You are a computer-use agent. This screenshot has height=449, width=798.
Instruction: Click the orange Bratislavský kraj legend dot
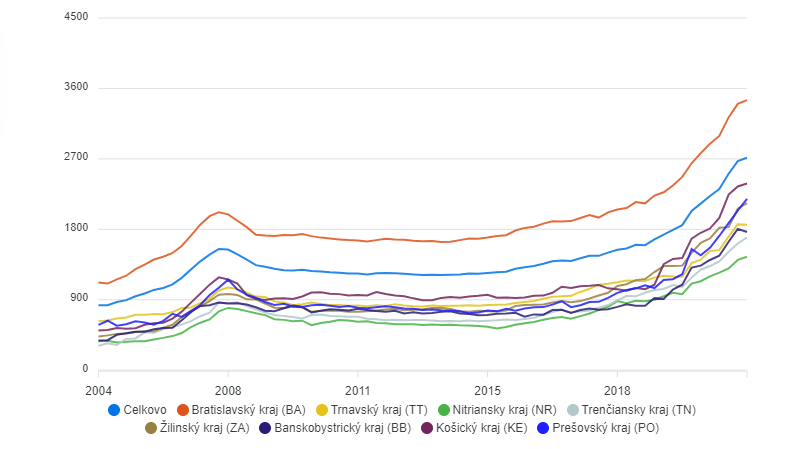pos(183,410)
